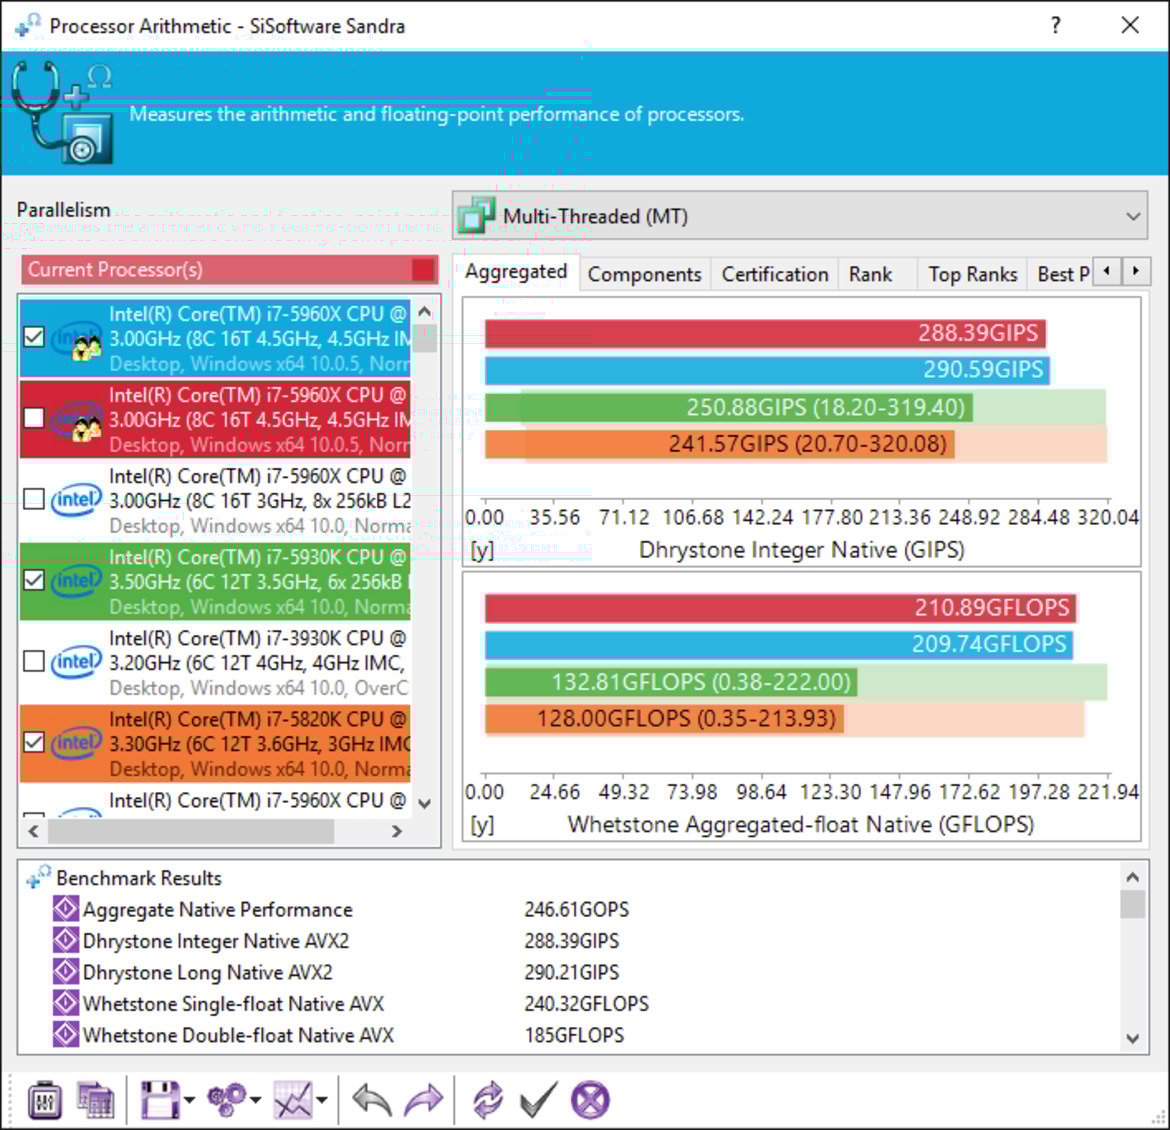Open the save icon's dropdown arrow
Viewport: 1170px width, 1130px height.
190,1099
